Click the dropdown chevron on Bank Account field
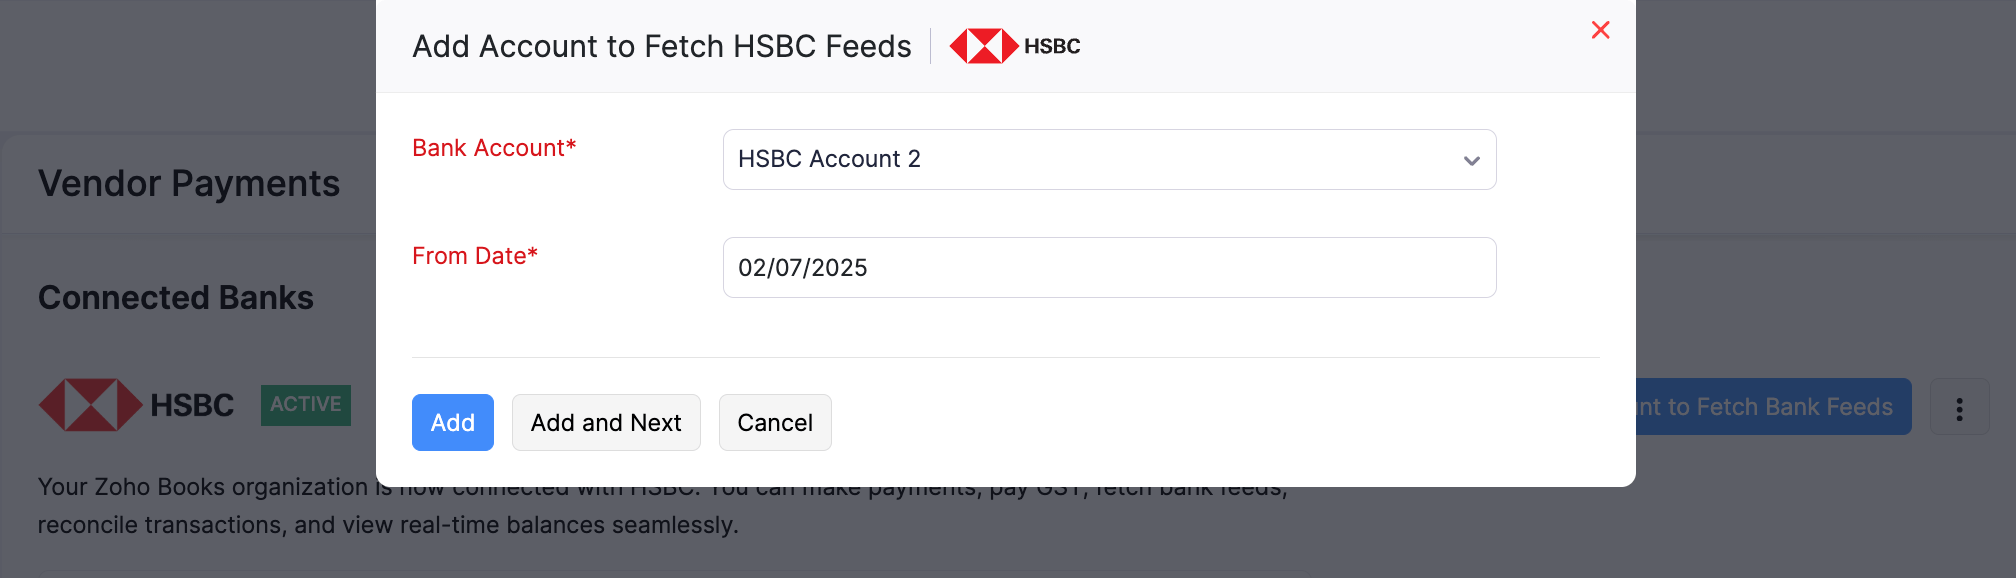Viewport: 2016px width, 578px height. click(x=1469, y=160)
